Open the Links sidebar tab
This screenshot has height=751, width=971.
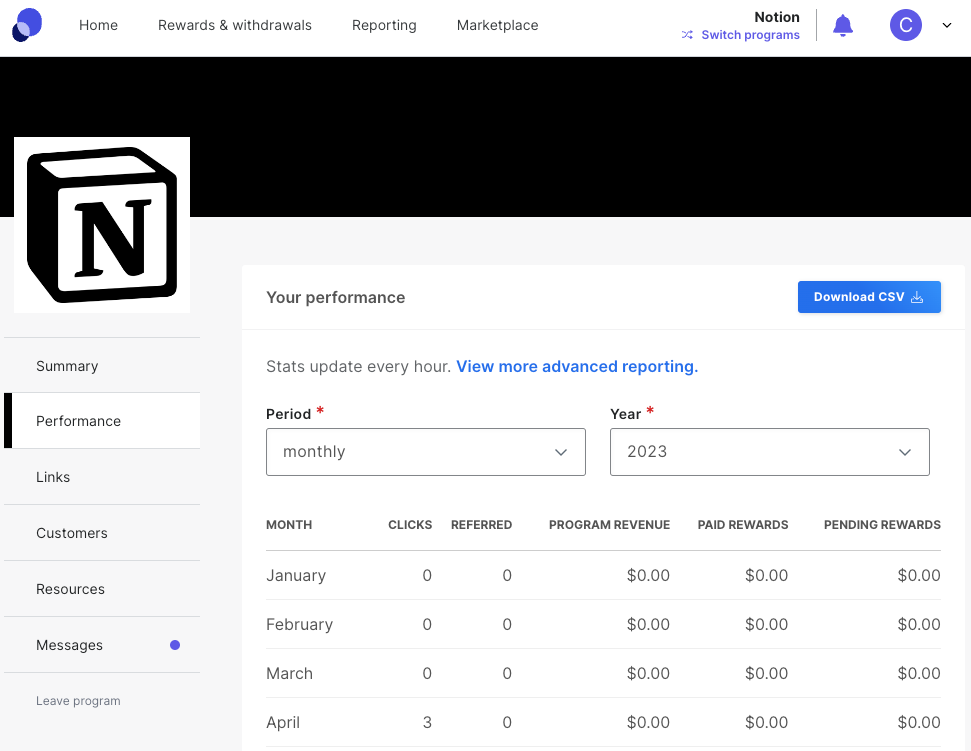click(53, 477)
